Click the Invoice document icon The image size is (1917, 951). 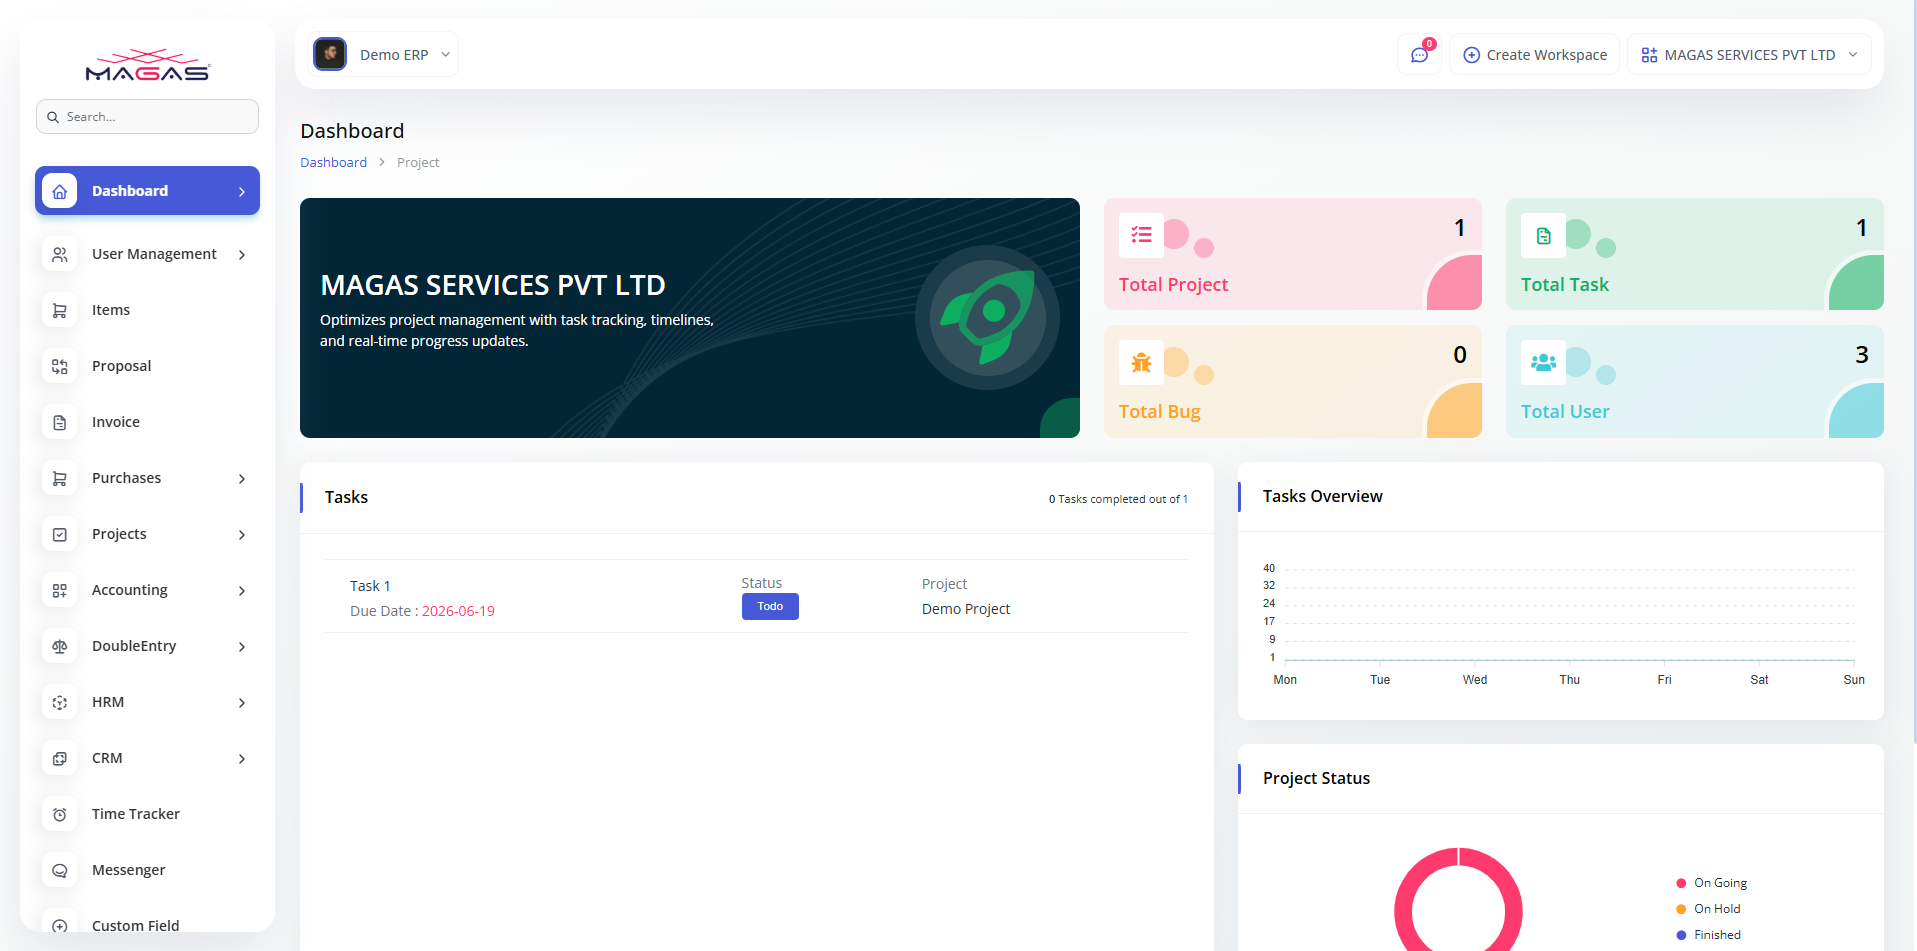(60, 423)
